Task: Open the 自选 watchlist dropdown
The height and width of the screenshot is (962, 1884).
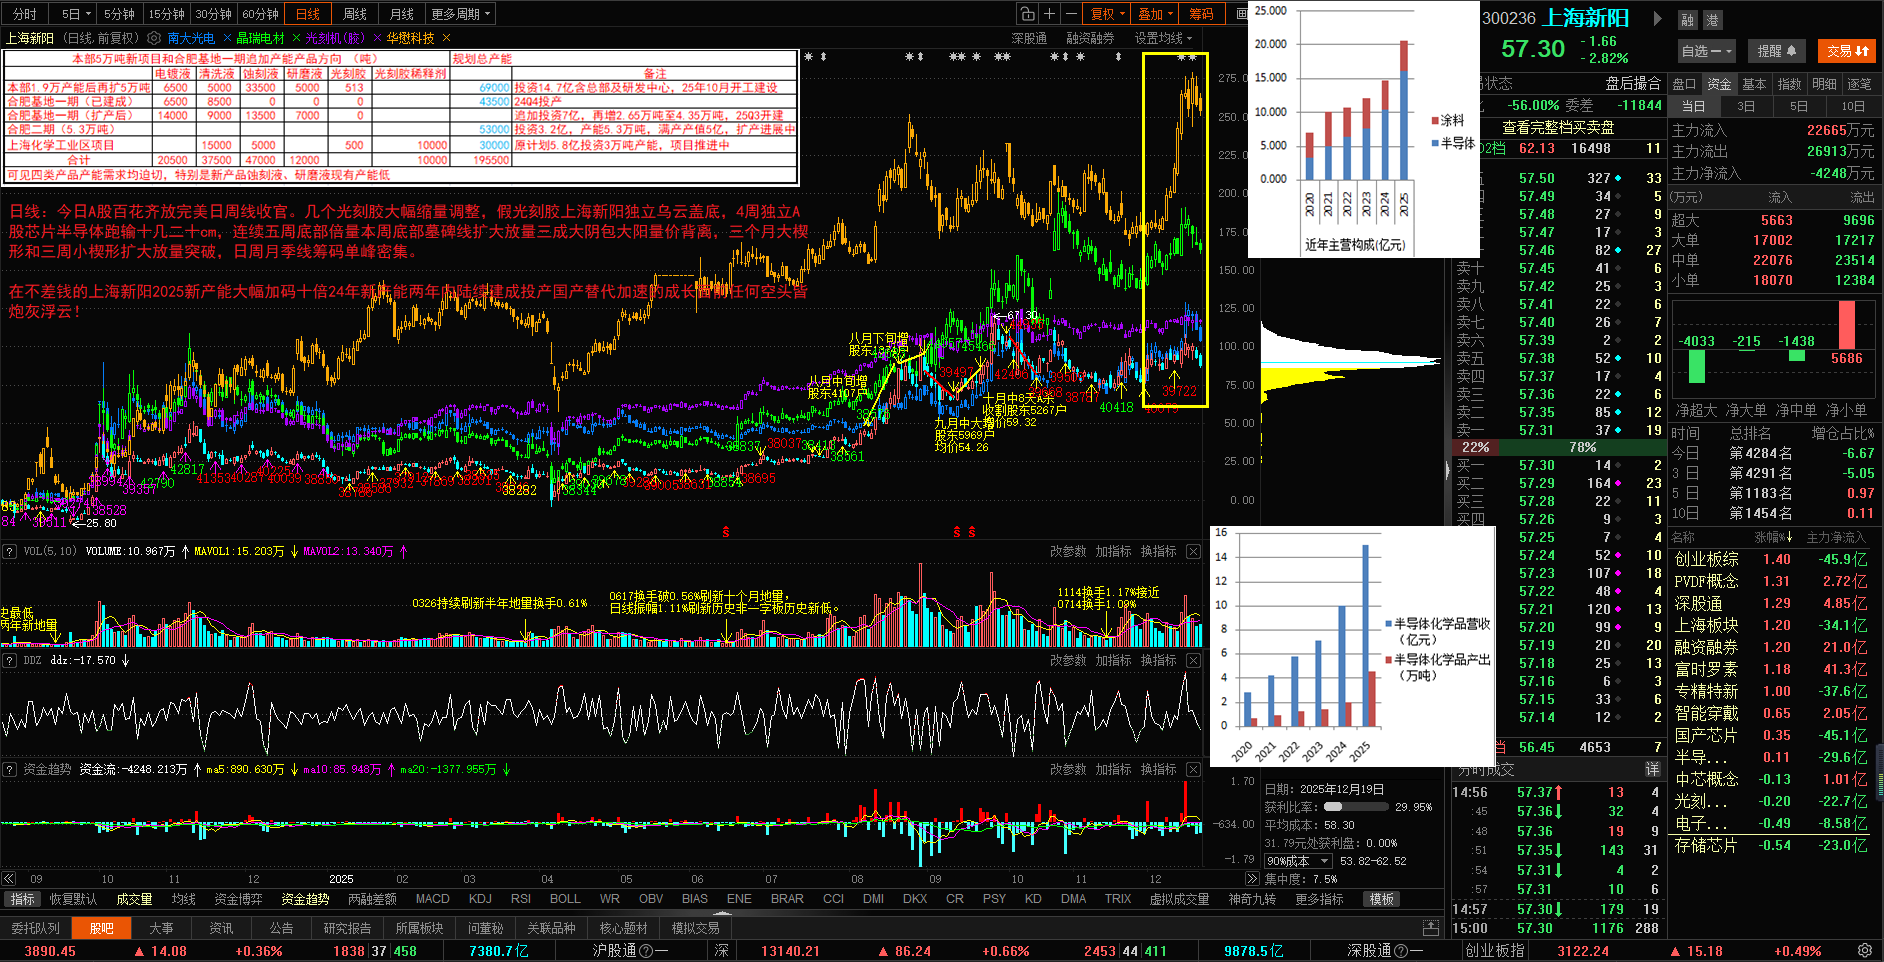Action: point(1706,51)
